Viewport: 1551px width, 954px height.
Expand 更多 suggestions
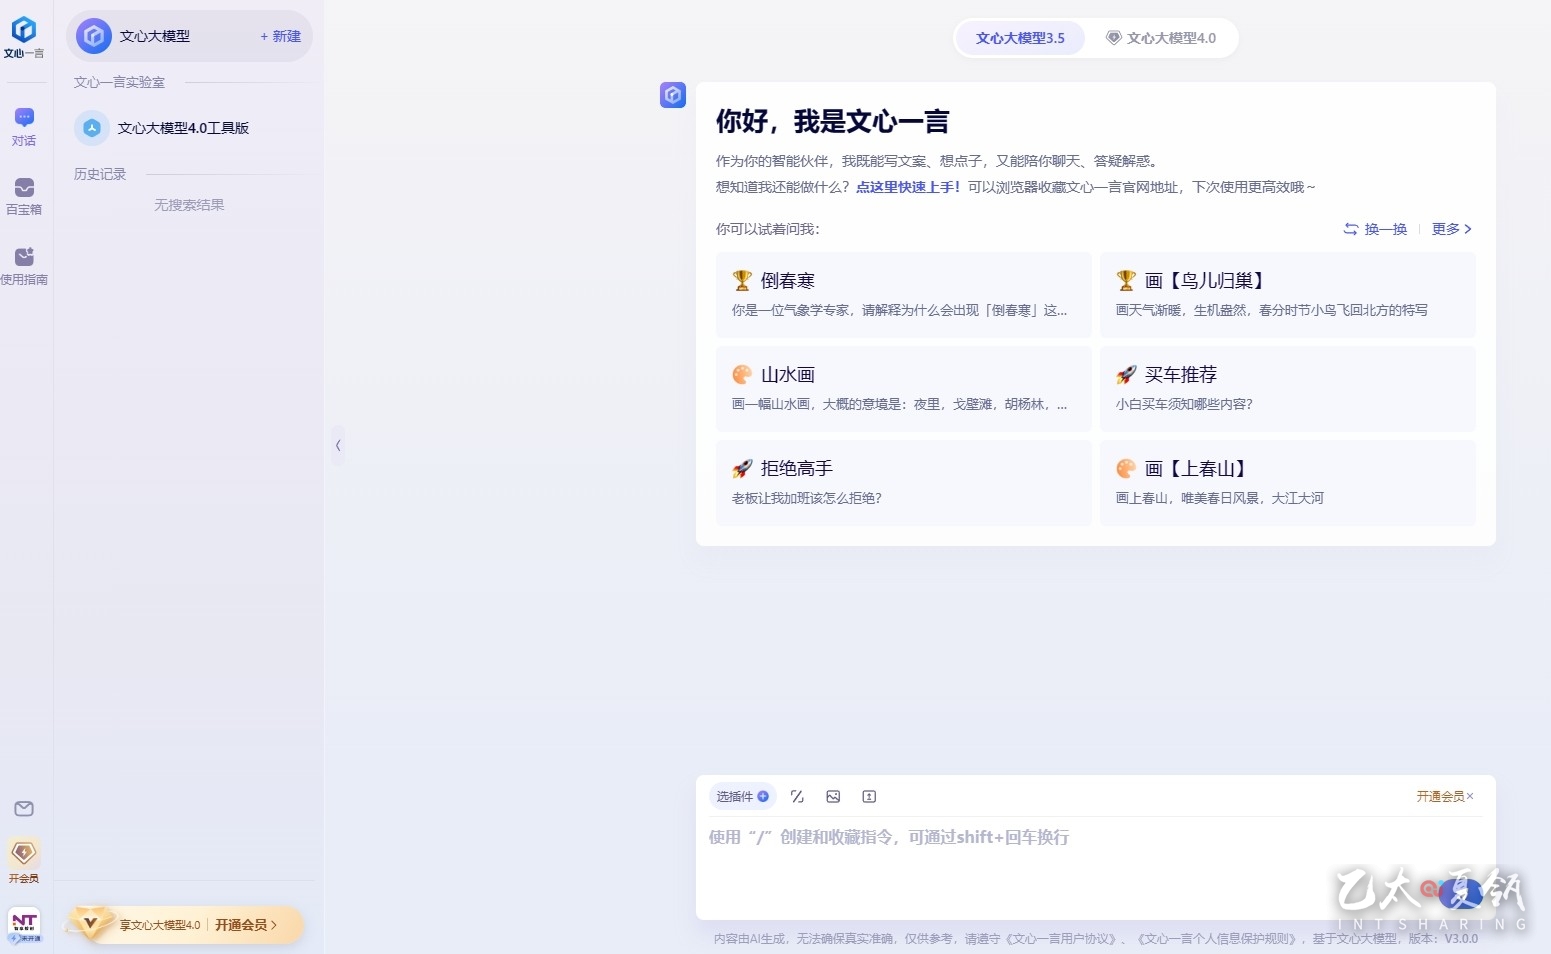click(1451, 229)
